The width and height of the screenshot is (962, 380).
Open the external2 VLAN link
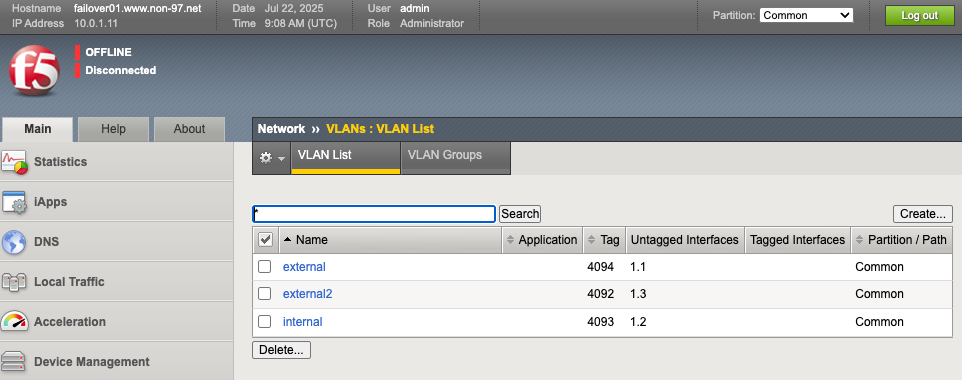307,294
